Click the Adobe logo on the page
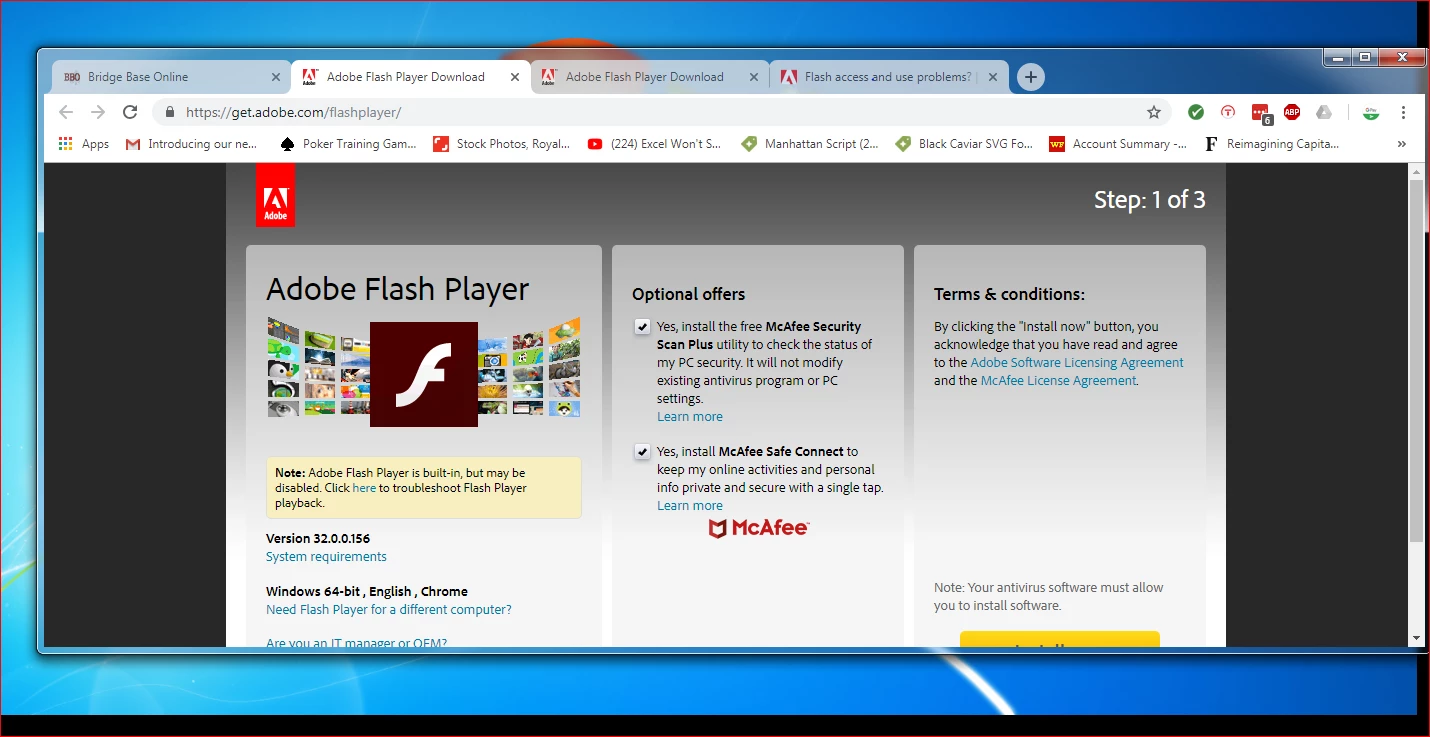The height and width of the screenshot is (737, 1430). 275,195
